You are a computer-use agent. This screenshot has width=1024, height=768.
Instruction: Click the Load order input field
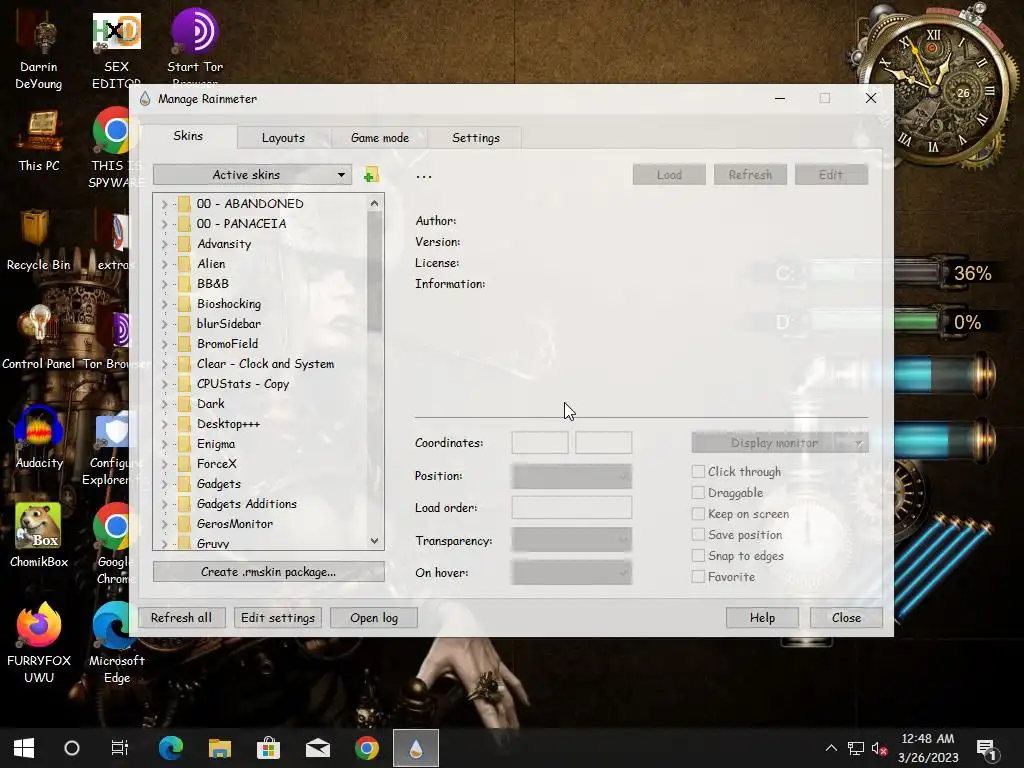coord(571,507)
